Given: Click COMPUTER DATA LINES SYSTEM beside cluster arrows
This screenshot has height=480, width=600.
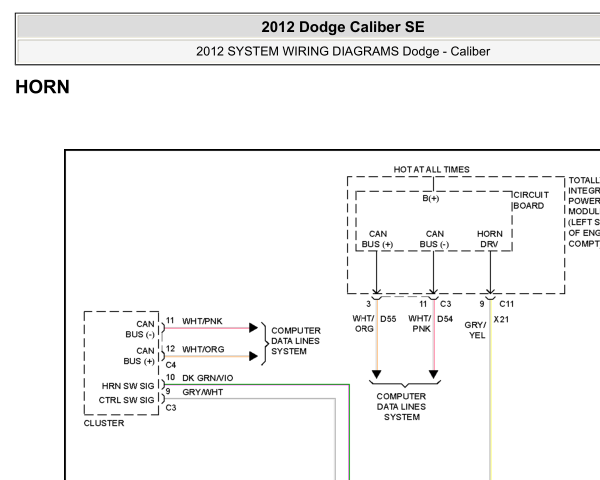Looking at the screenshot, I should pyautogui.click(x=296, y=341).
